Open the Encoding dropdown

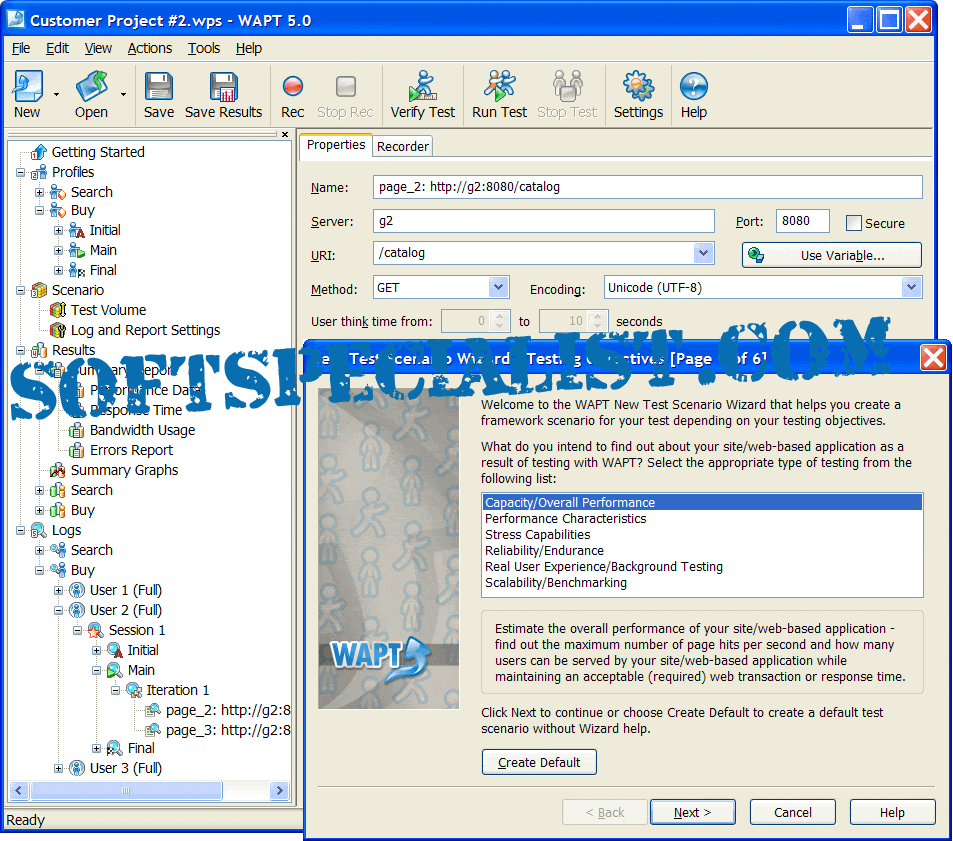click(911, 287)
